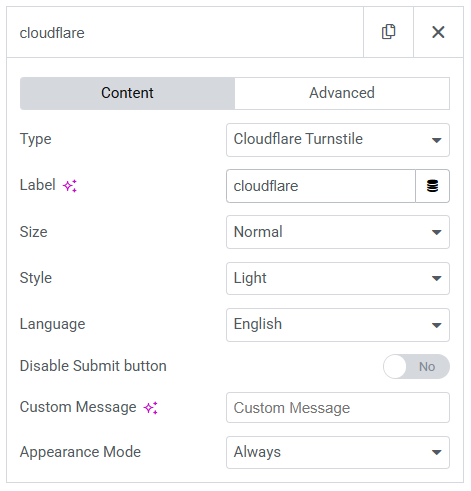Open dynamic tags for the Label field
Viewport: 471px width, 491px height.
(432, 186)
